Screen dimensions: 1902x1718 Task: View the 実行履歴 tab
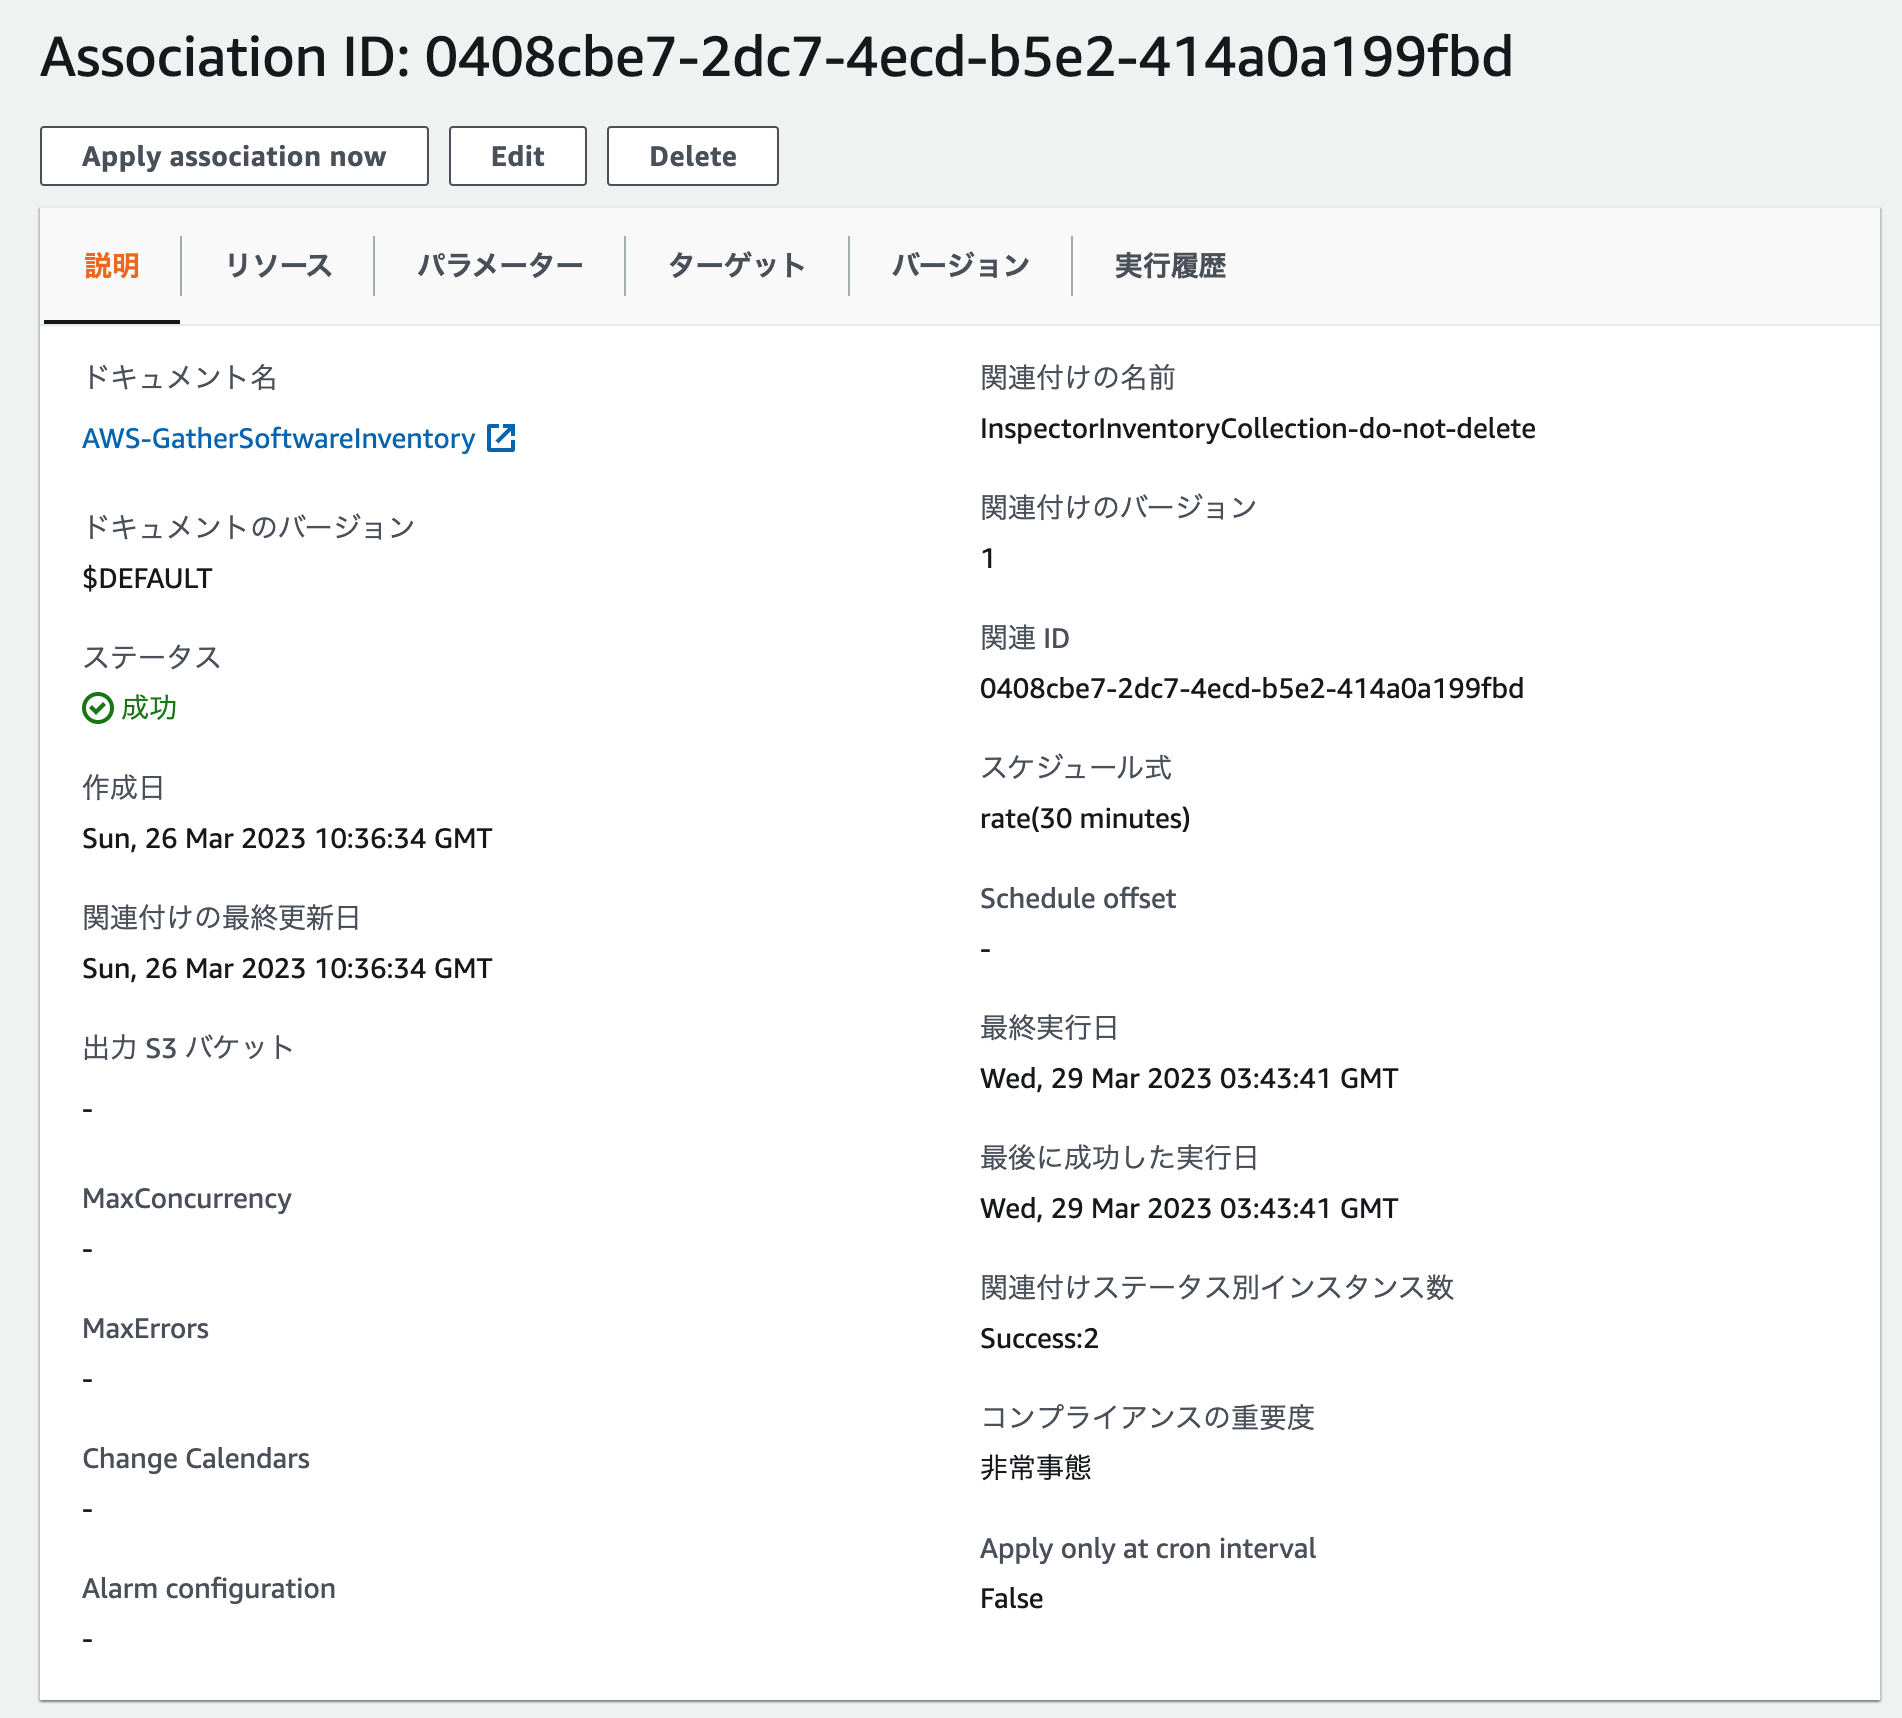(1170, 266)
